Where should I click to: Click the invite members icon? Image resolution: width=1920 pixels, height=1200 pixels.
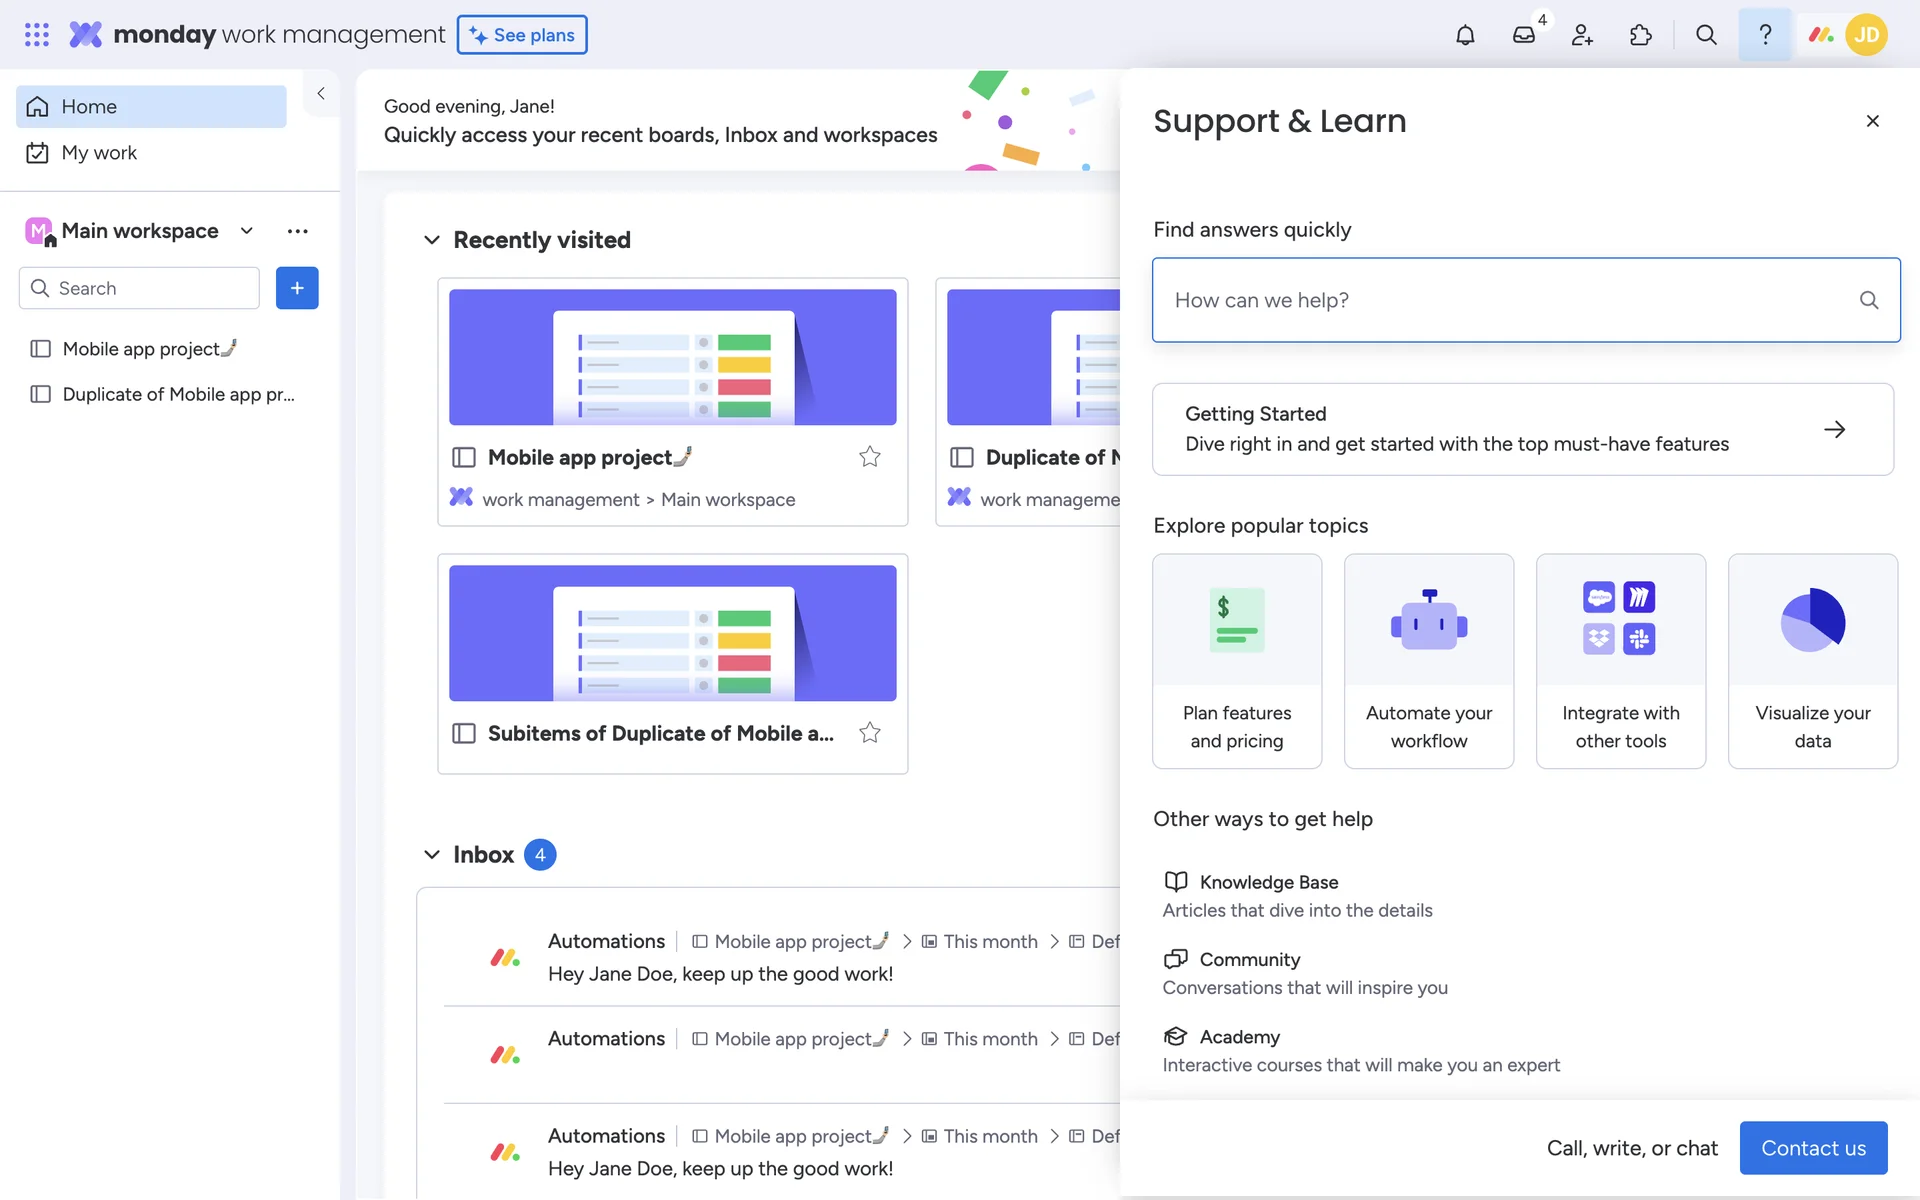1582,35
